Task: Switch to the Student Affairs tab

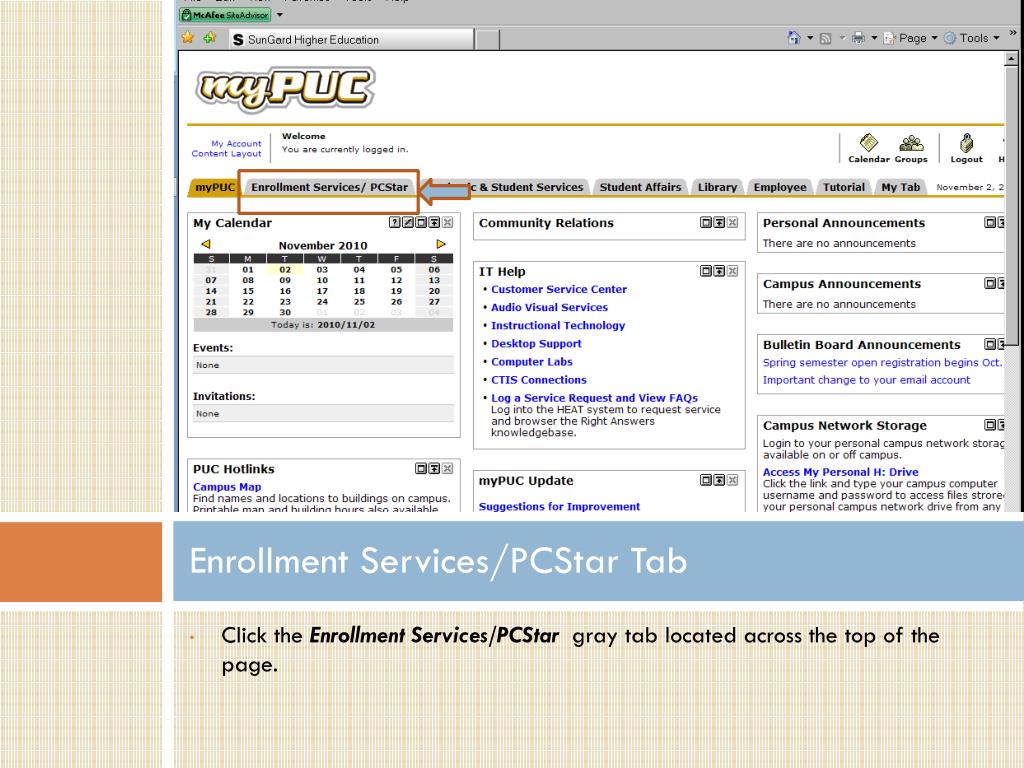Action: tap(640, 187)
